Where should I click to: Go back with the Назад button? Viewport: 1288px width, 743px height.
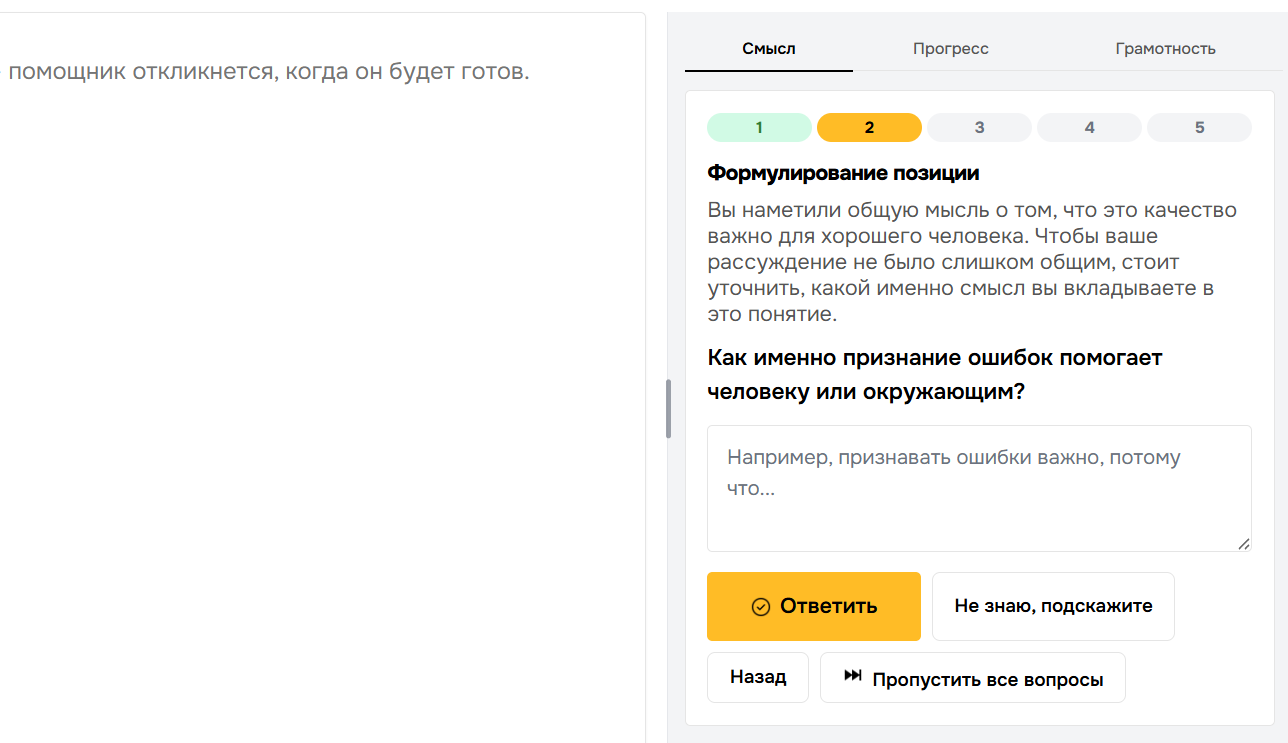tap(757, 677)
